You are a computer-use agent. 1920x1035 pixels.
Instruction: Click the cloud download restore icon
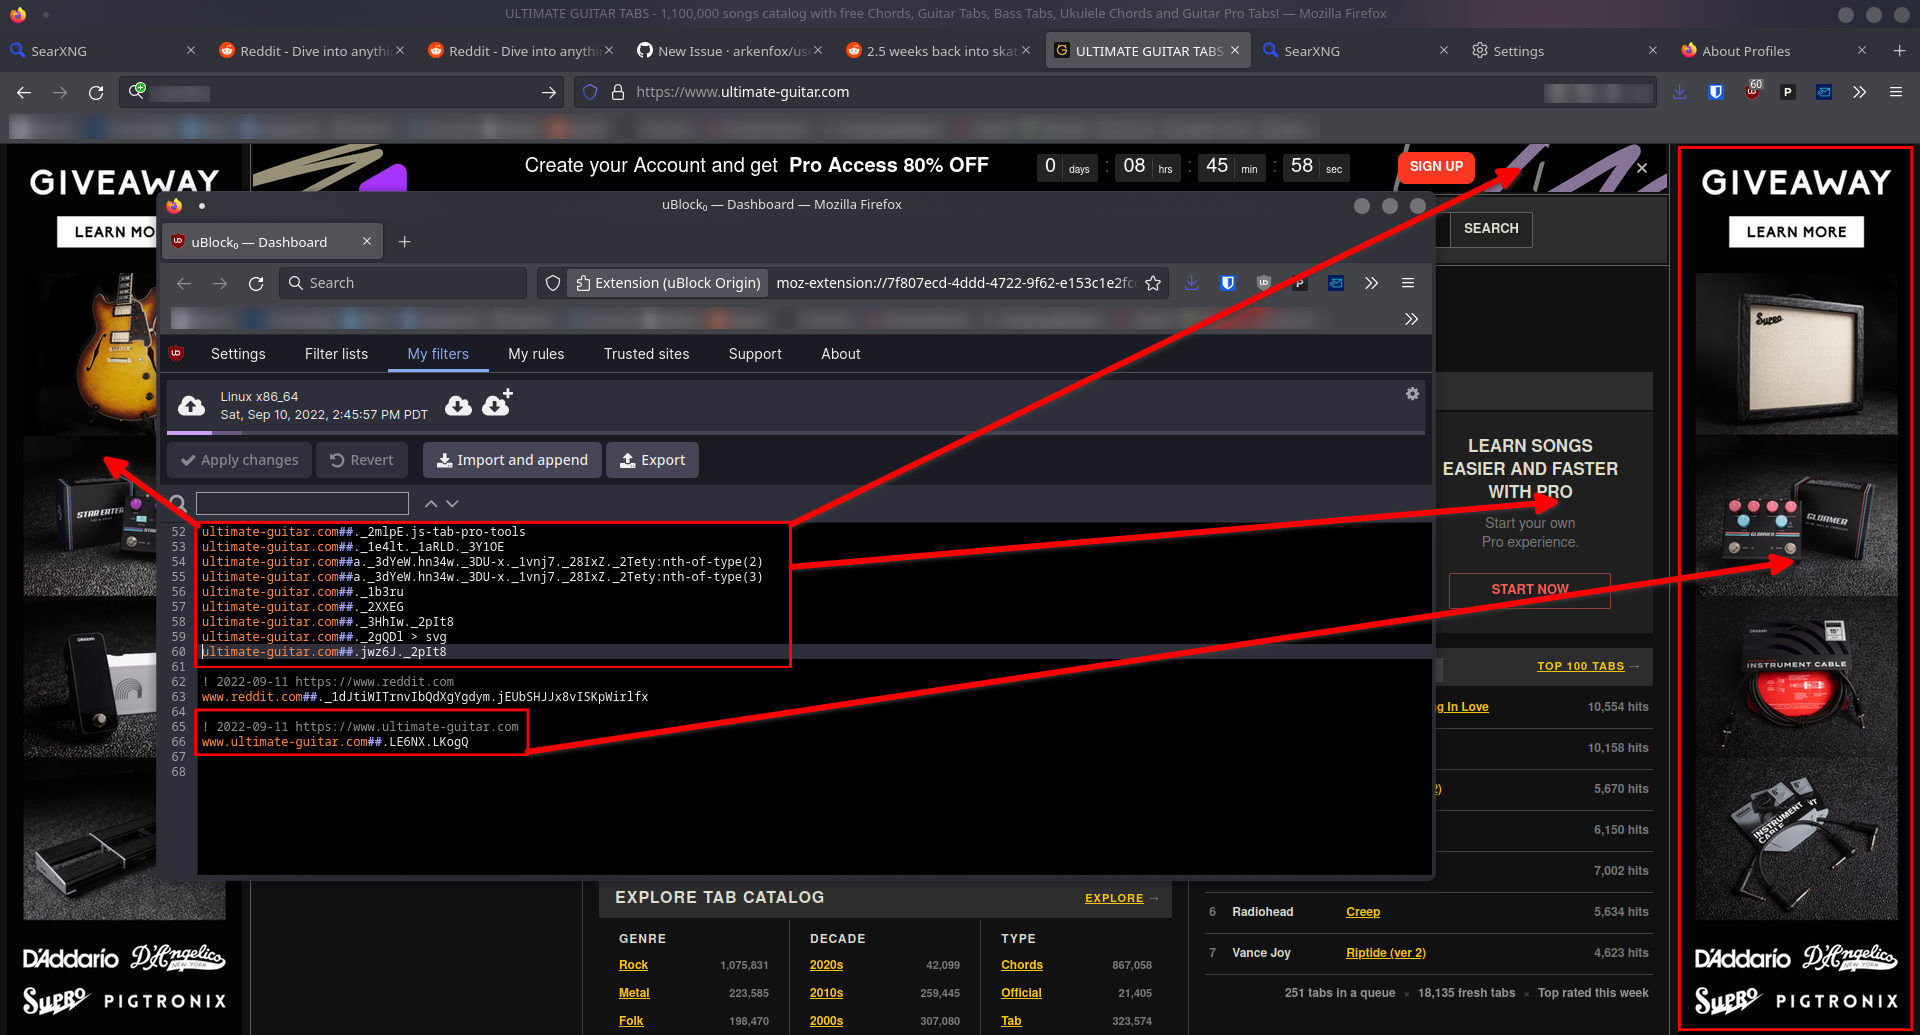click(458, 405)
